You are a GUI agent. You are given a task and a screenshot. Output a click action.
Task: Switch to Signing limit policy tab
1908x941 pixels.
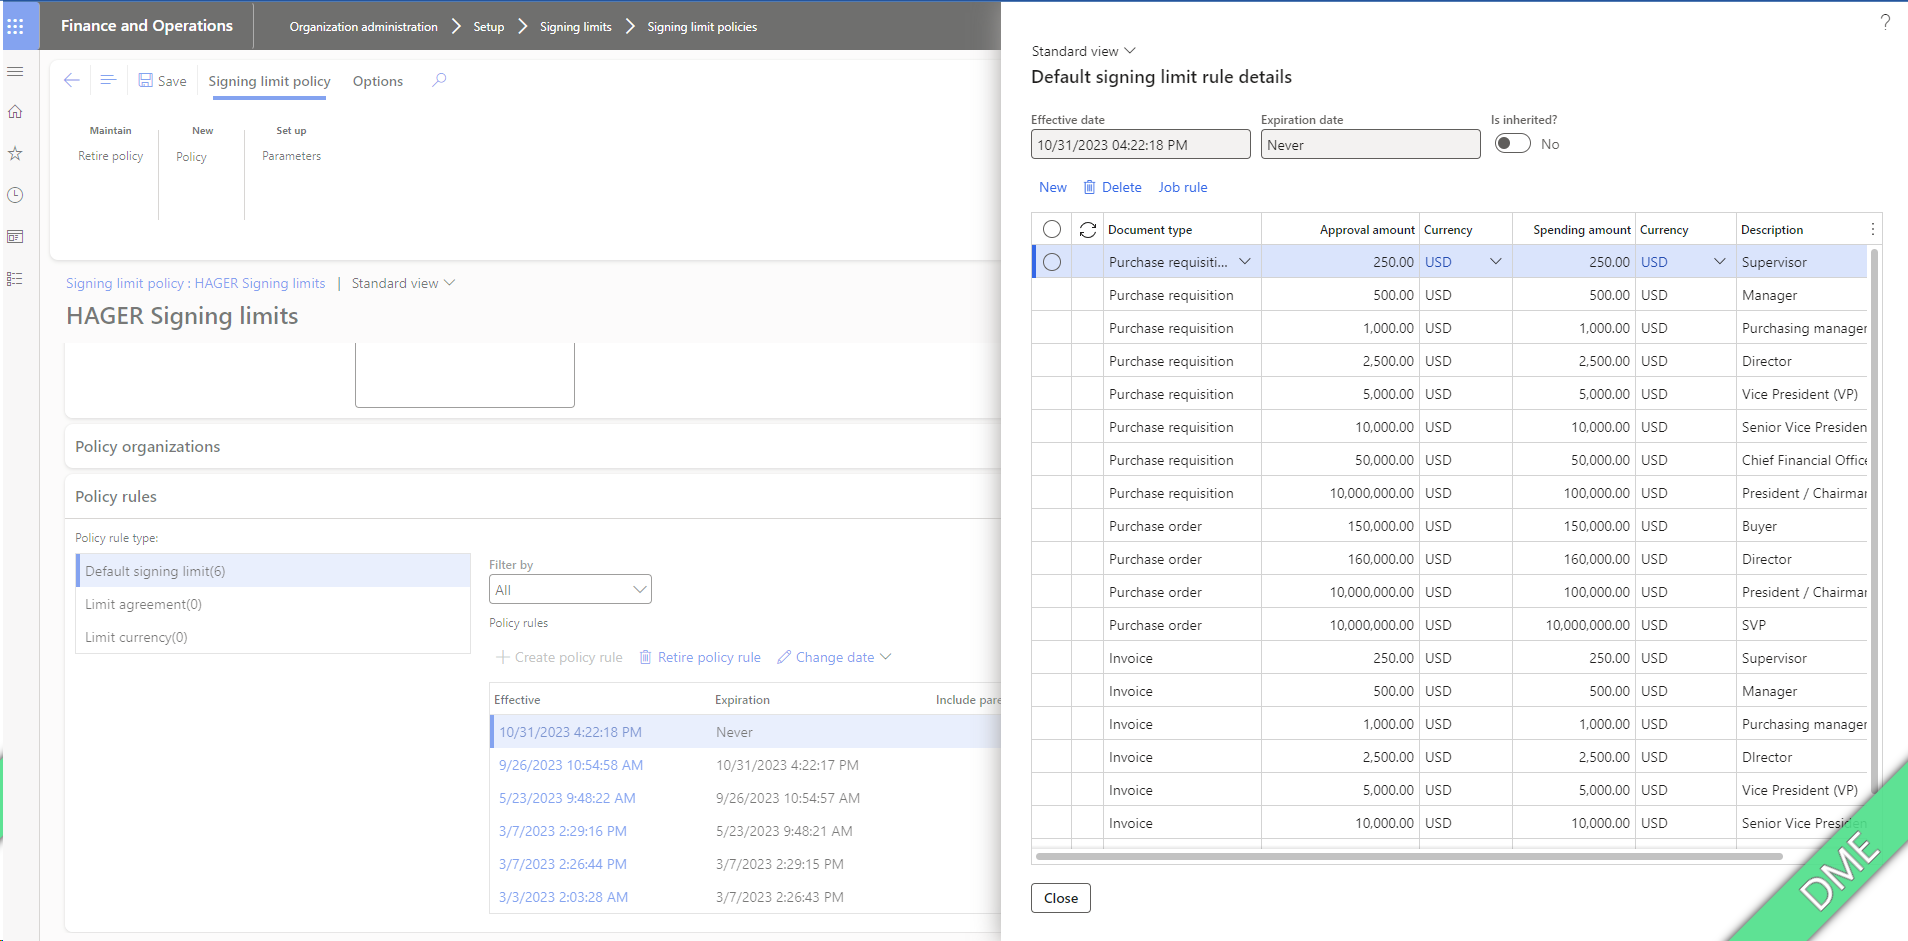pyautogui.click(x=269, y=81)
